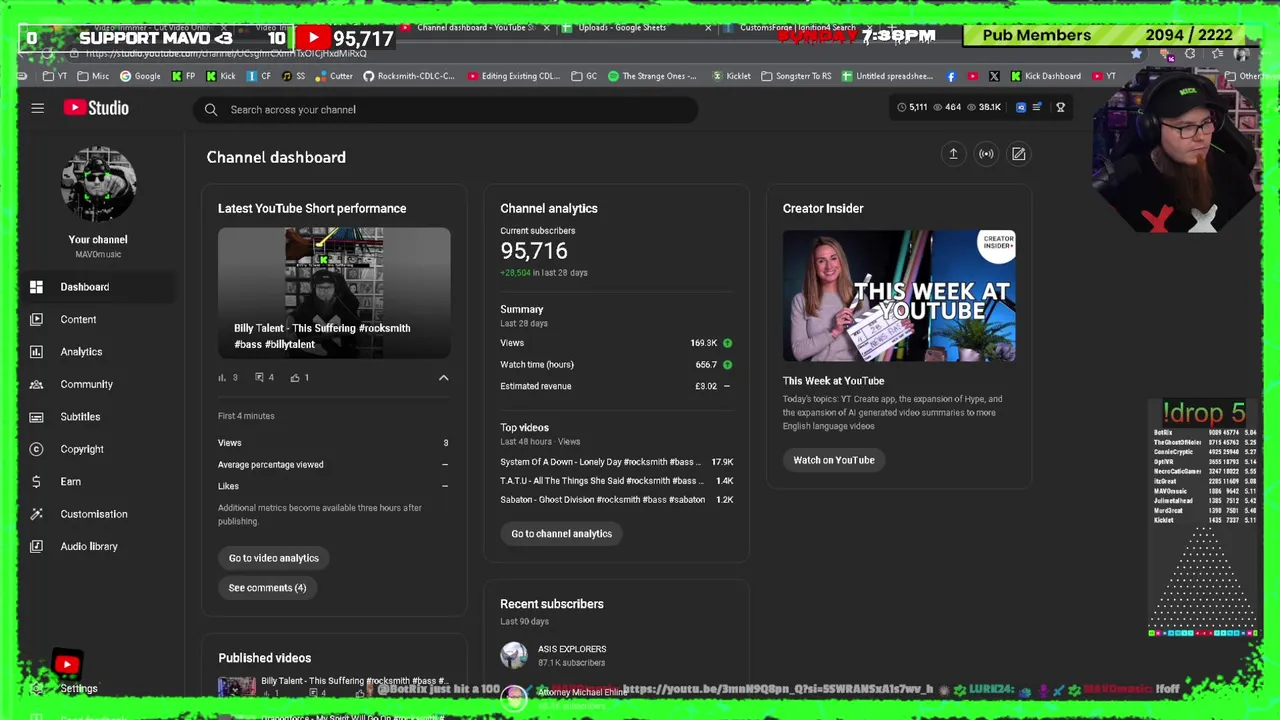Click the clock icon beside 5,111
The image size is (1280, 720).
(901, 107)
